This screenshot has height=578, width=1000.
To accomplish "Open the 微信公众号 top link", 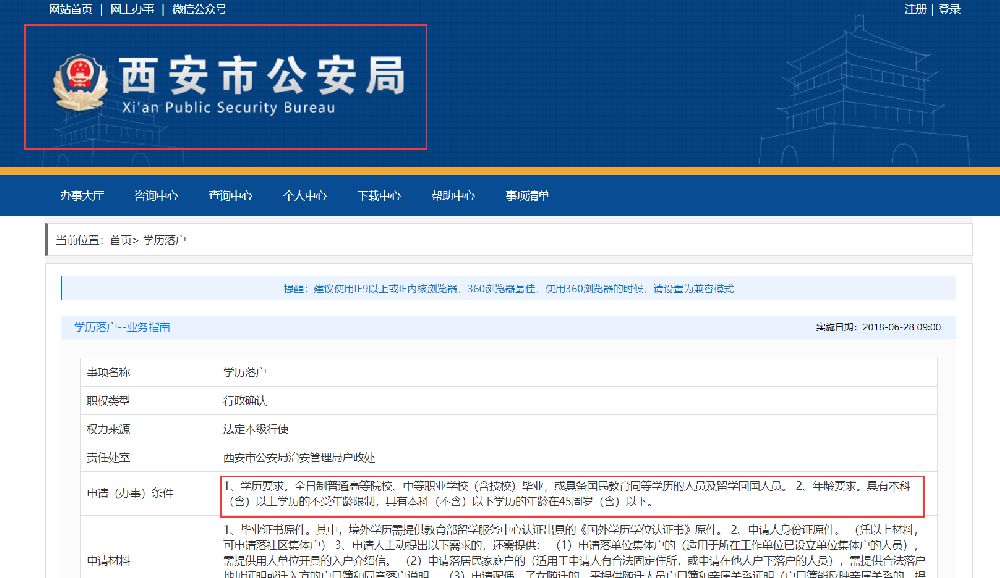I will pos(198,9).
